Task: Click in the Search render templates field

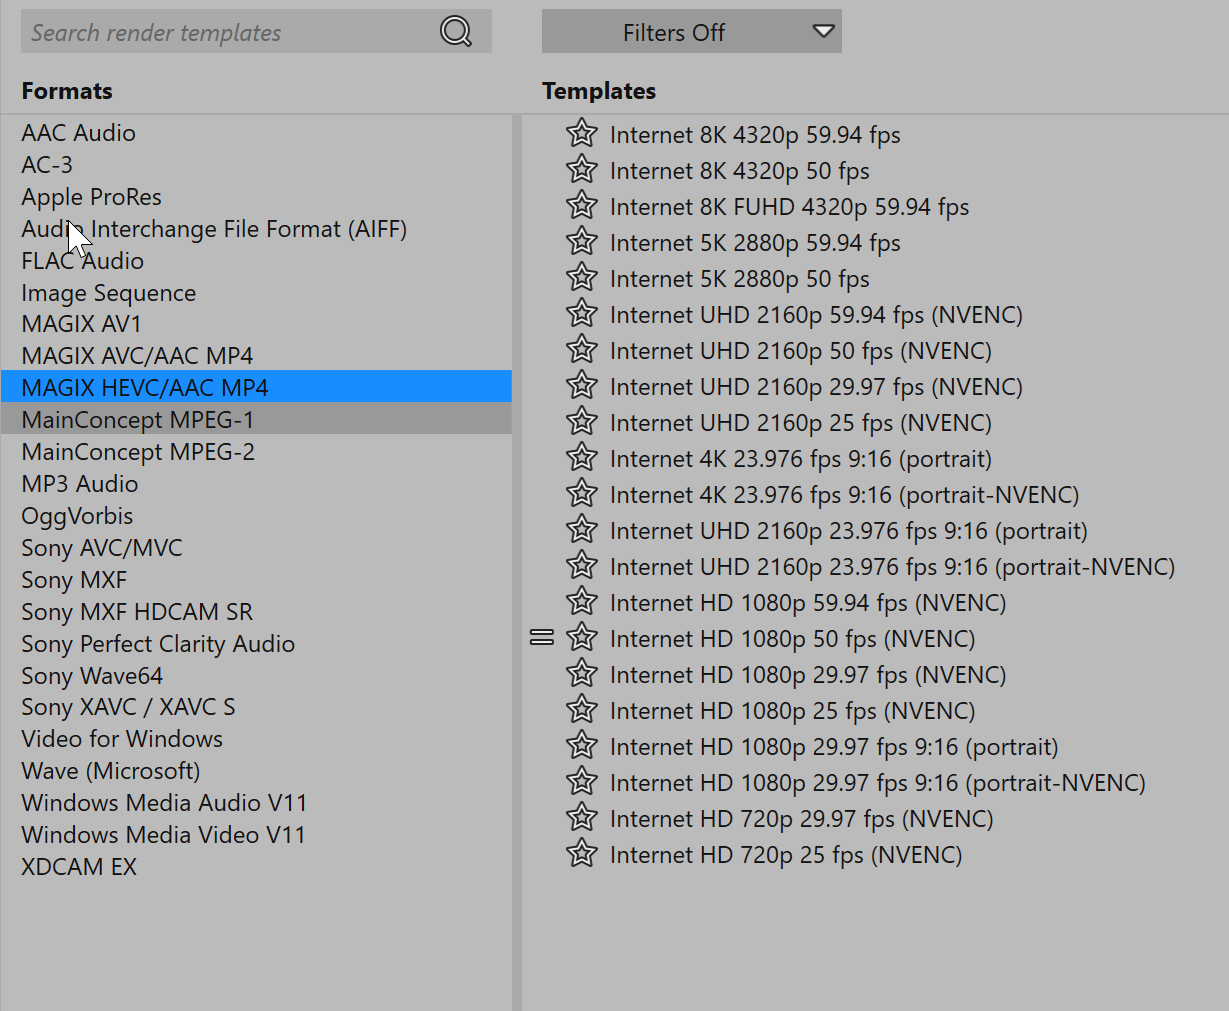Action: (x=225, y=32)
